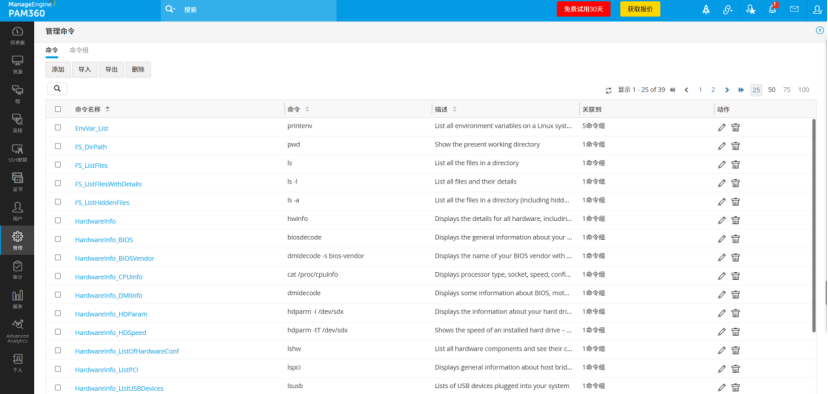Click the 添加 add button

point(58,70)
